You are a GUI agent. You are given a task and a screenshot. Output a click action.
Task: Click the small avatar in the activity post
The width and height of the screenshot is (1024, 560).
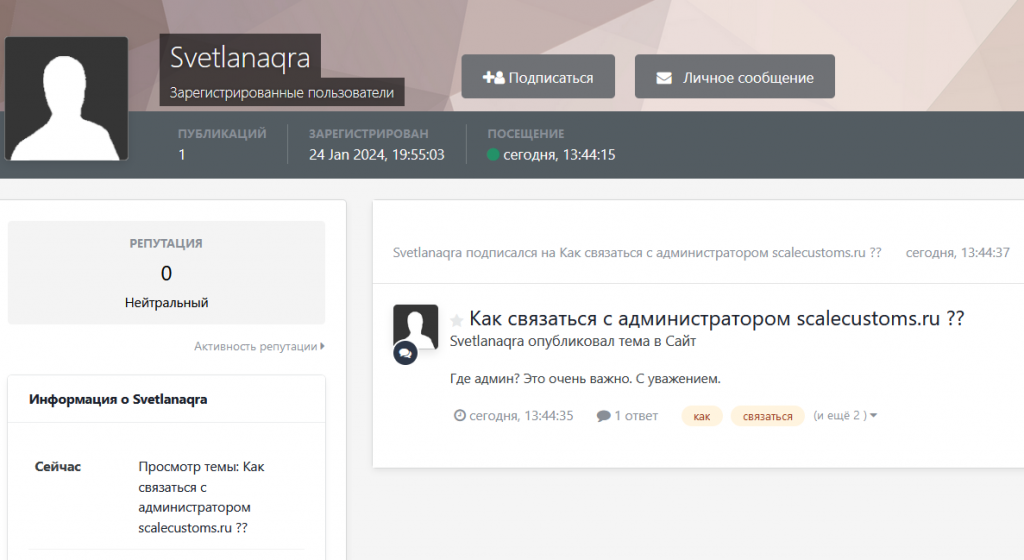[415, 326]
